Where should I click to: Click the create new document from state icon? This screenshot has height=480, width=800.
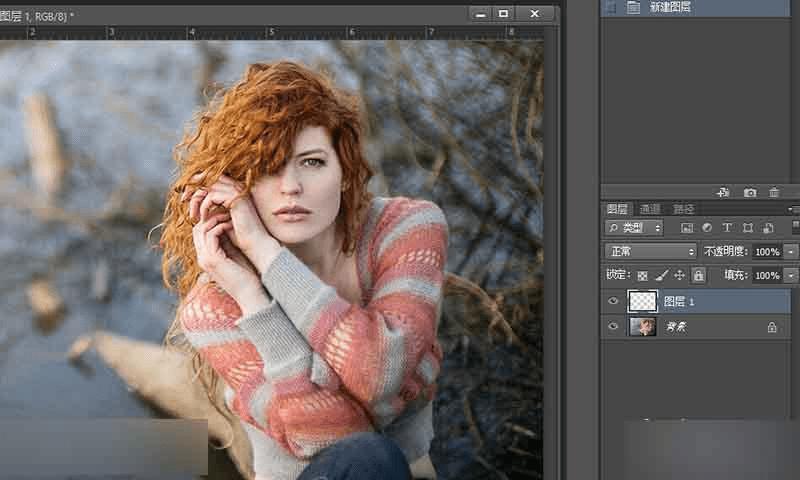tap(722, 191)
